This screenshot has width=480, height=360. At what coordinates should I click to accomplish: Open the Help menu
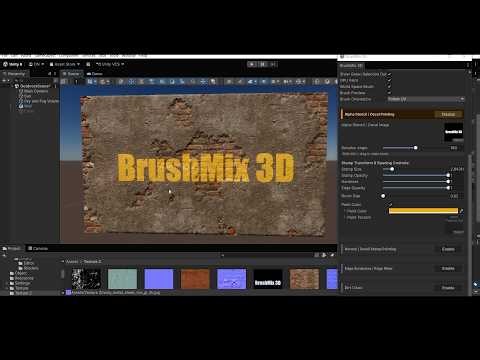pyautogui.click(x=143, y=56)
